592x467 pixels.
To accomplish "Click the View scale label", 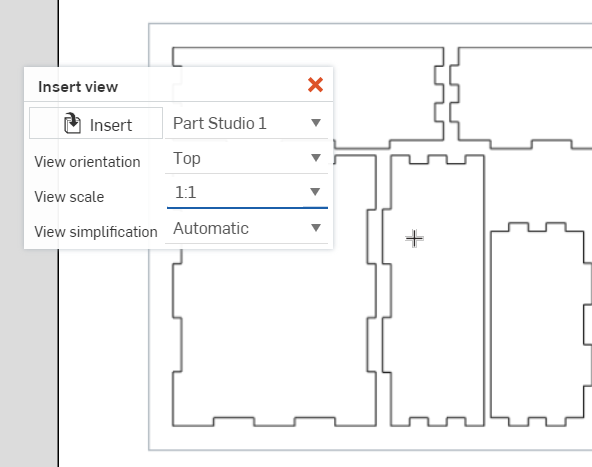I will tap(69, 197).
